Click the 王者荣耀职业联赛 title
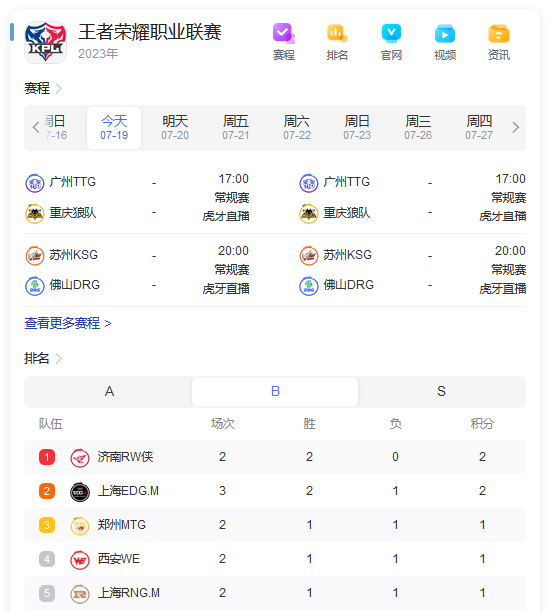 (149, 32)
